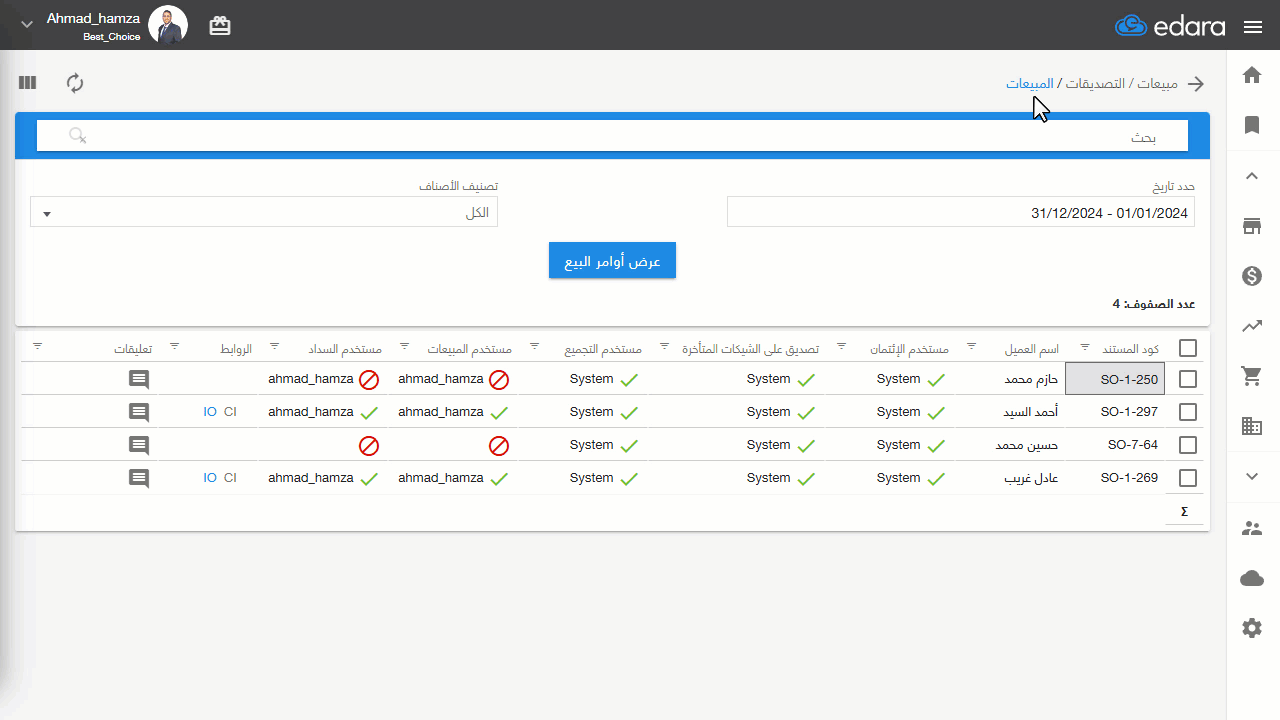This screenshot has height=720, width=1280.
Task: Check the box for row SO-1-297
Action: (1188, 412)
